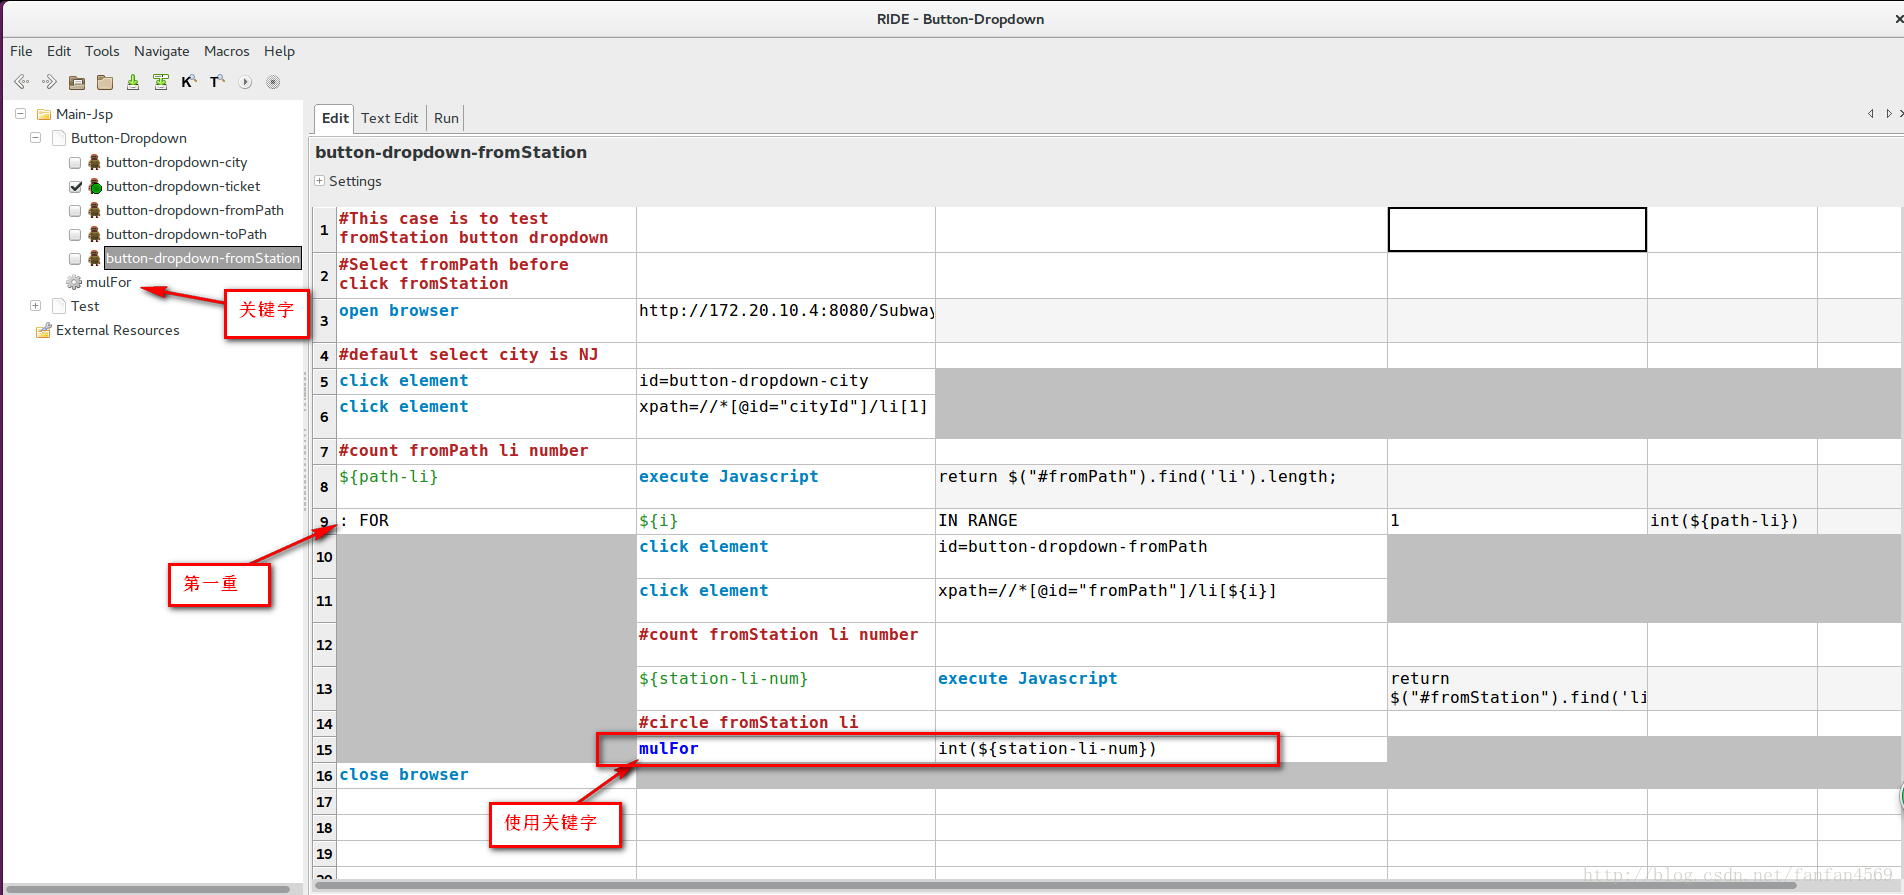Click the robot icon beside button-dropdown-fromStation
This screenshot has width=1904, height=895.
click(94, 258)
